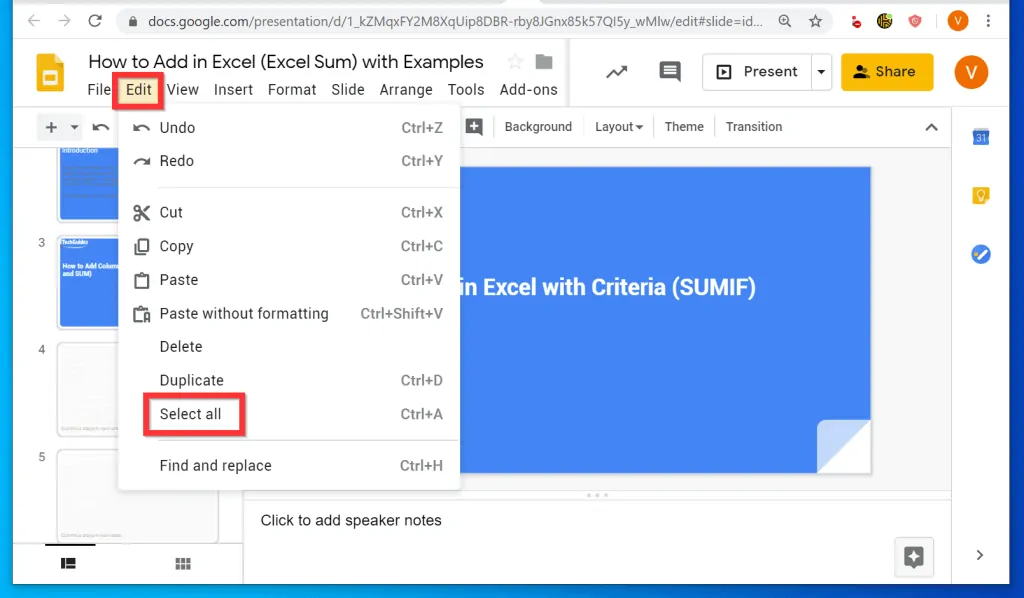1024x598 pixels.
Task: Star this presentation
Action: coord(515,62)
